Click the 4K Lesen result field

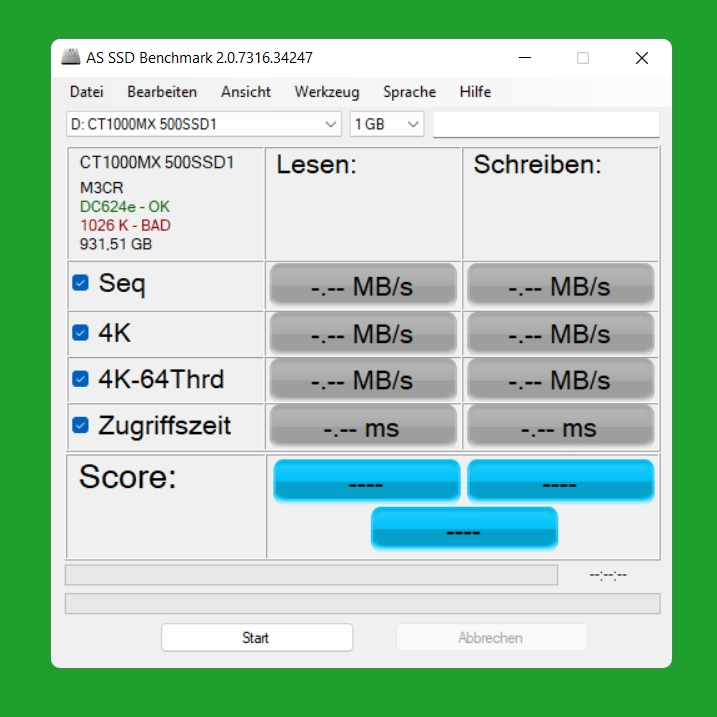(363, 334)
